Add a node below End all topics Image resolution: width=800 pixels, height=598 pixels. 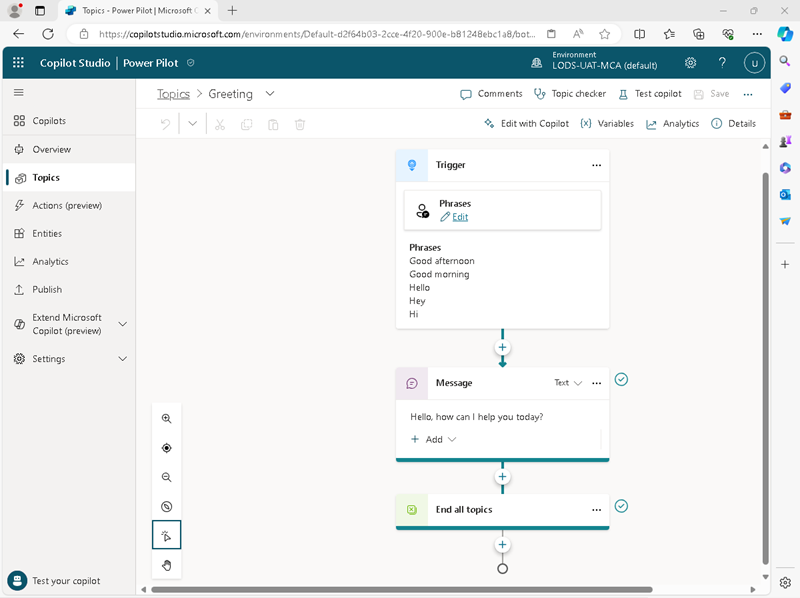(503, 545)
